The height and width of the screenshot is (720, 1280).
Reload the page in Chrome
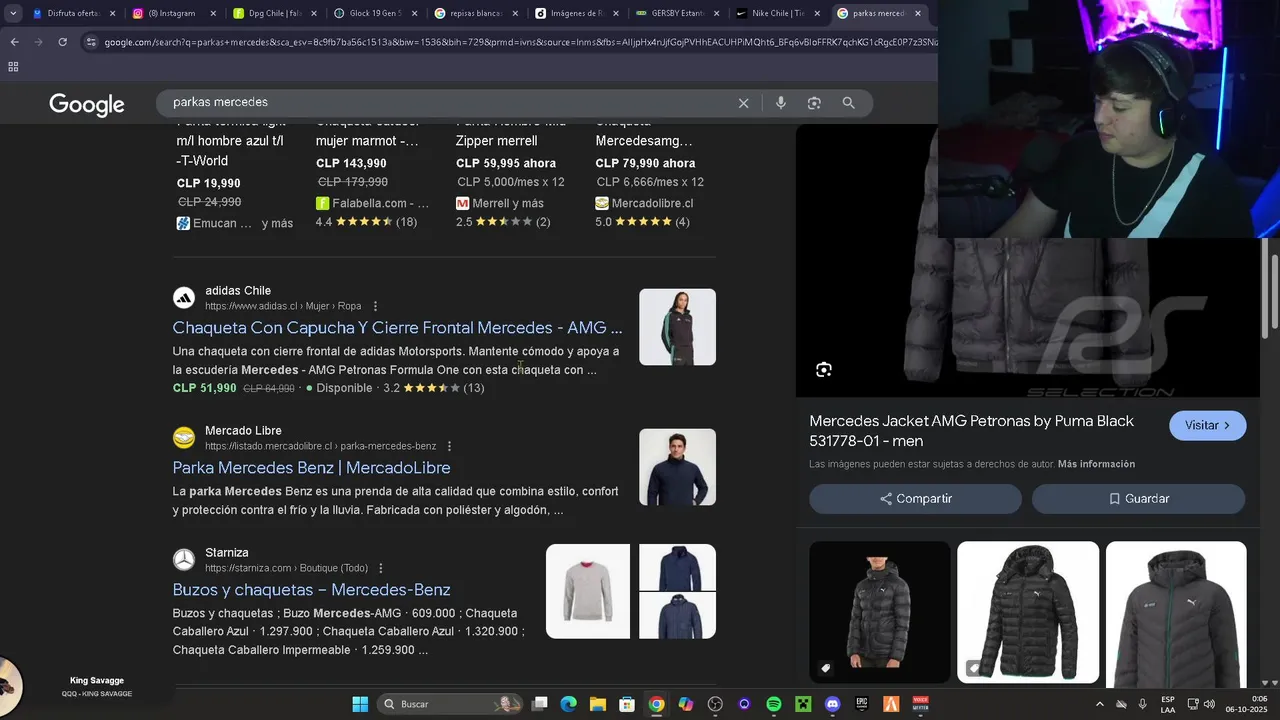coord(62,42)
